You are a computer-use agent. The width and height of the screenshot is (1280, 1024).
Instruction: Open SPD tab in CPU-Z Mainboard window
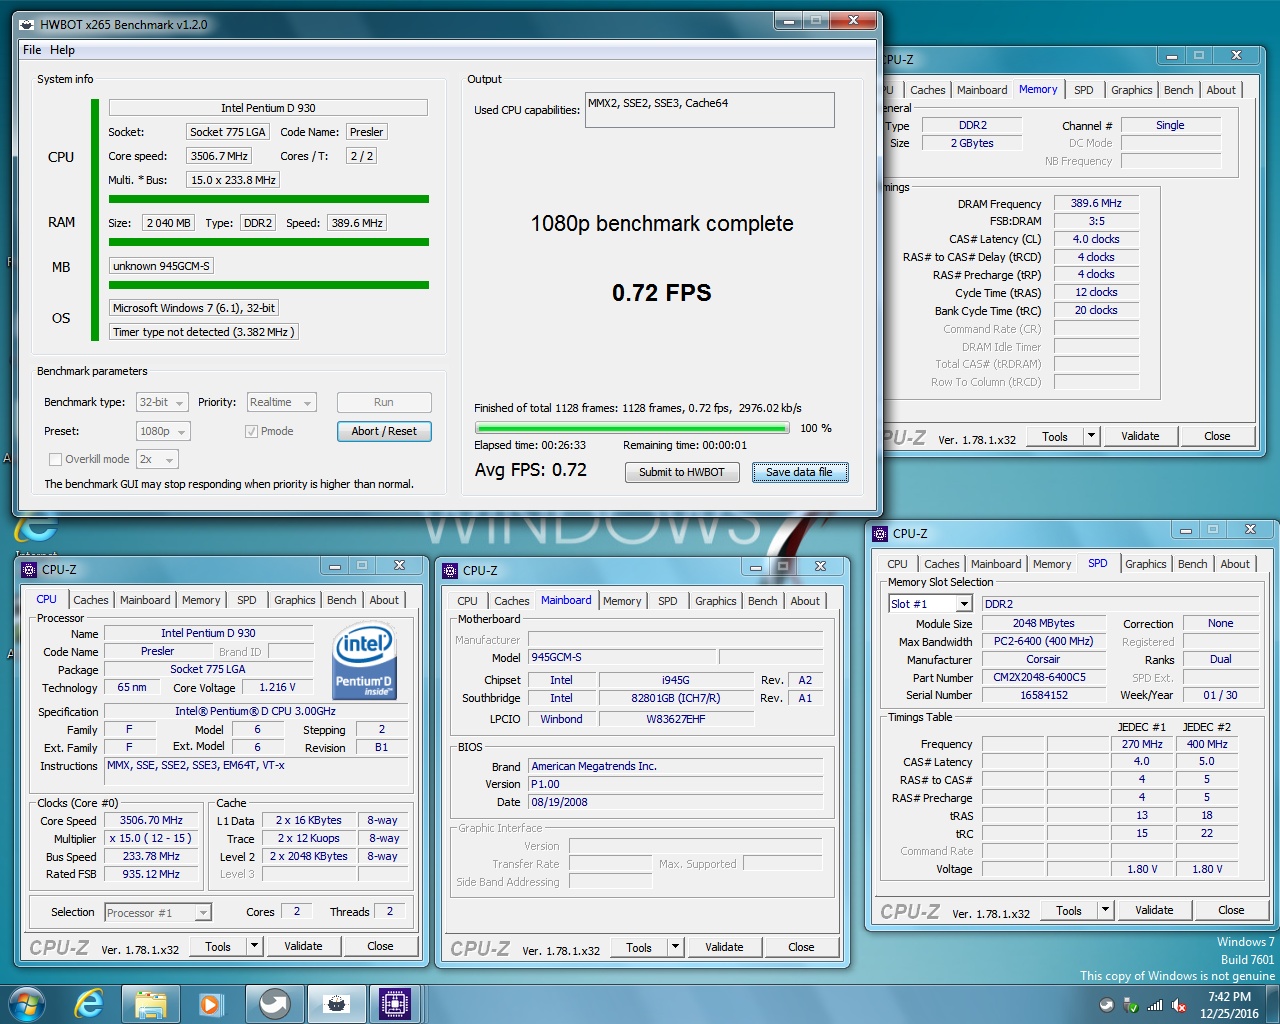(x=668, y=601)
